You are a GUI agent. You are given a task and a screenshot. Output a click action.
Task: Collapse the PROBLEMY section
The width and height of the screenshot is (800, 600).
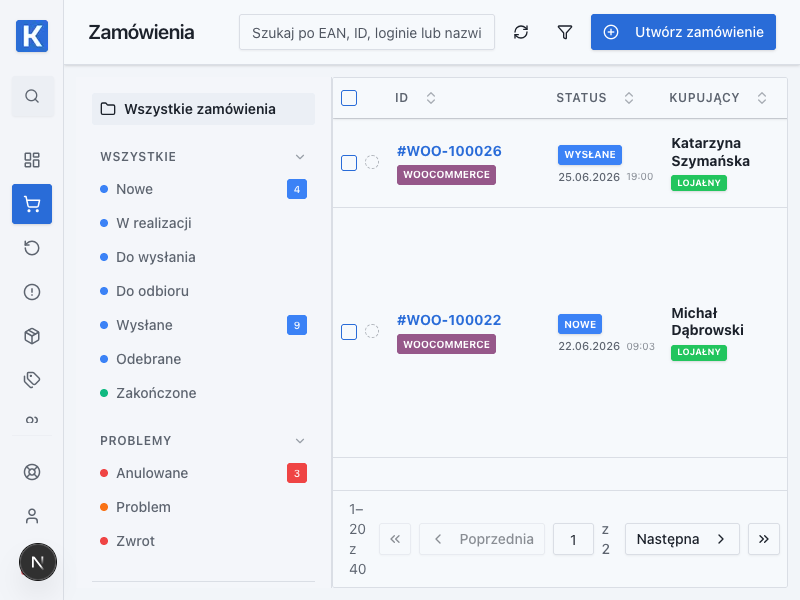click(x=300, y=441)
